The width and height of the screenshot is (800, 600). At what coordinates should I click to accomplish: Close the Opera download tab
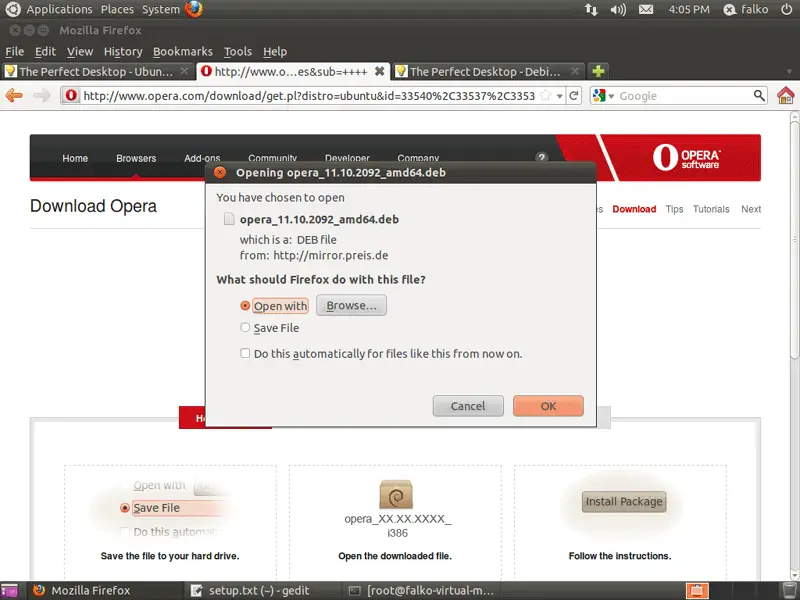(380, 71)
